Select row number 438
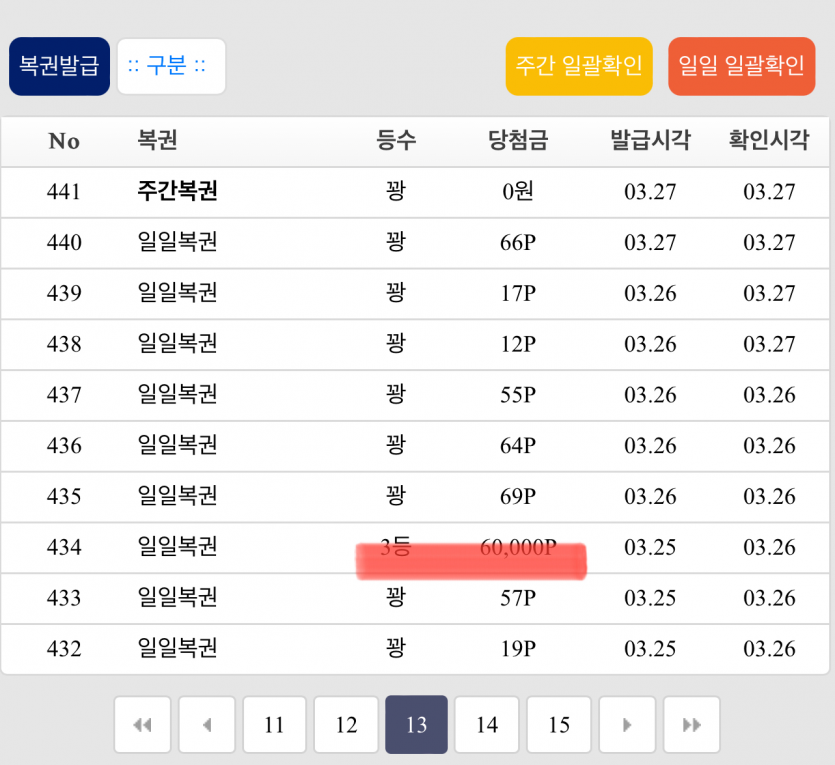Screen dimensions: 835x765 [64, 344]
